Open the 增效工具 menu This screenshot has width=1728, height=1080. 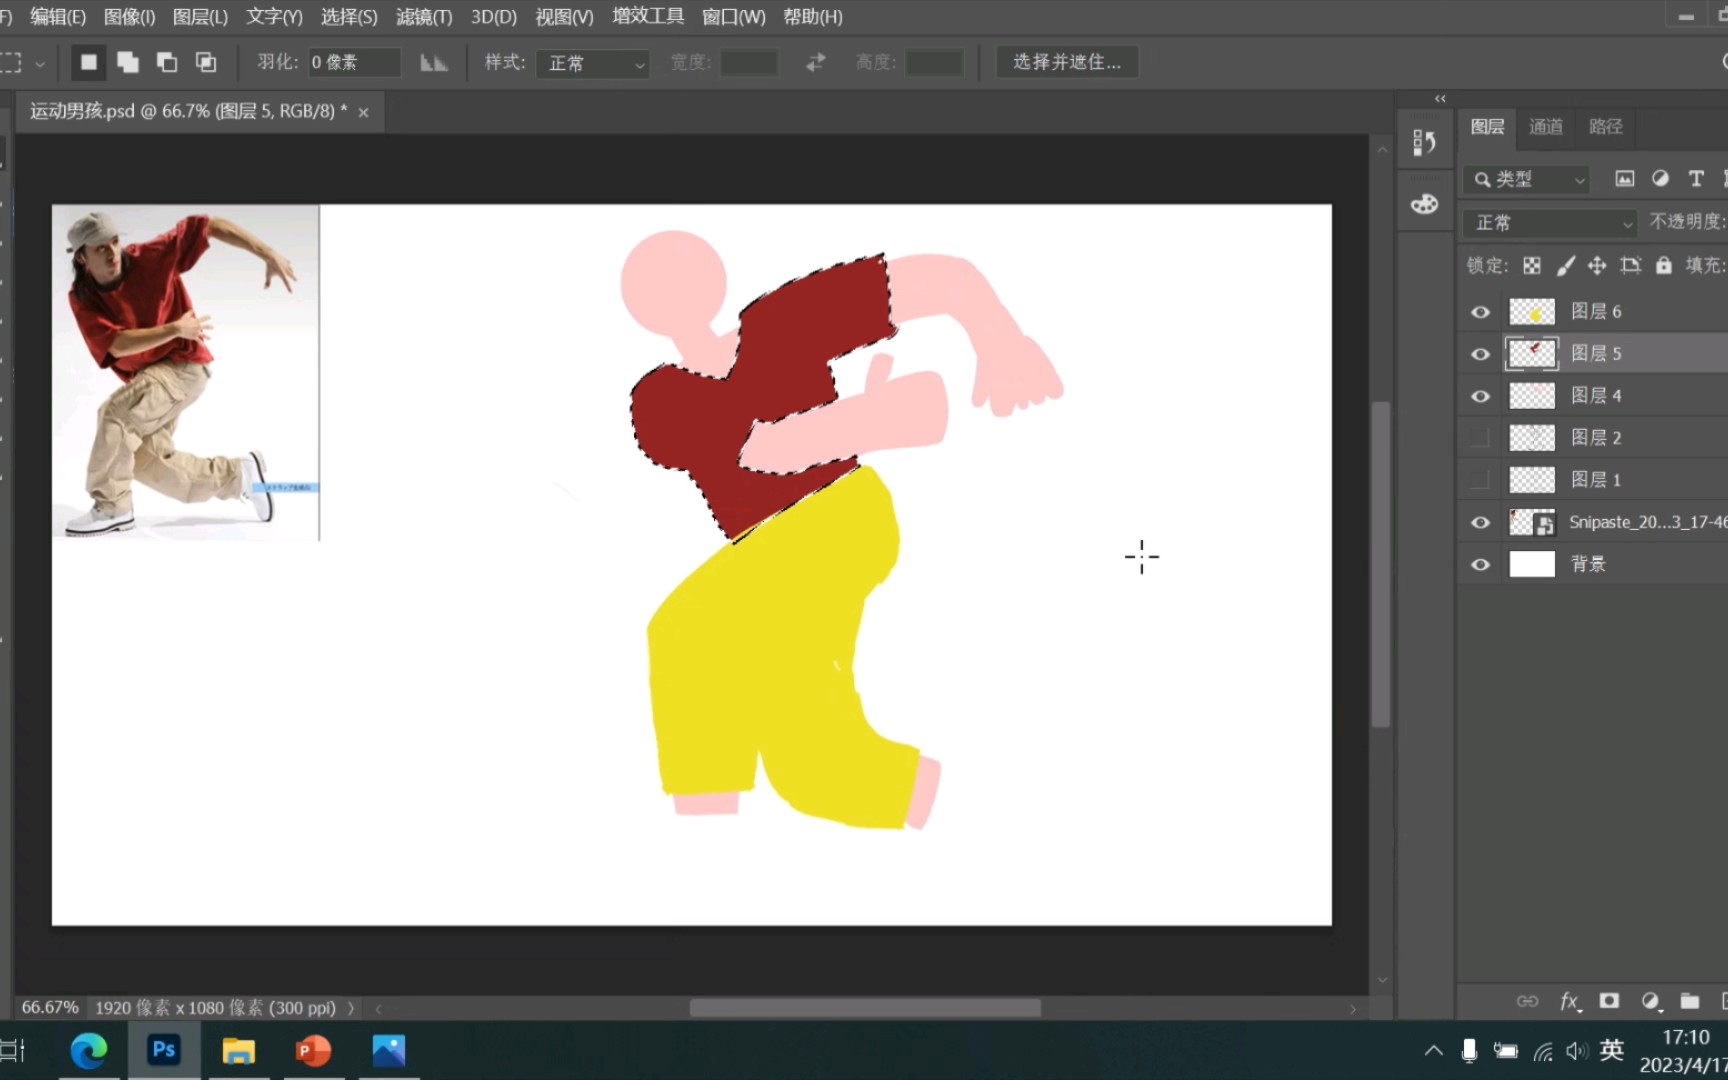648,17
